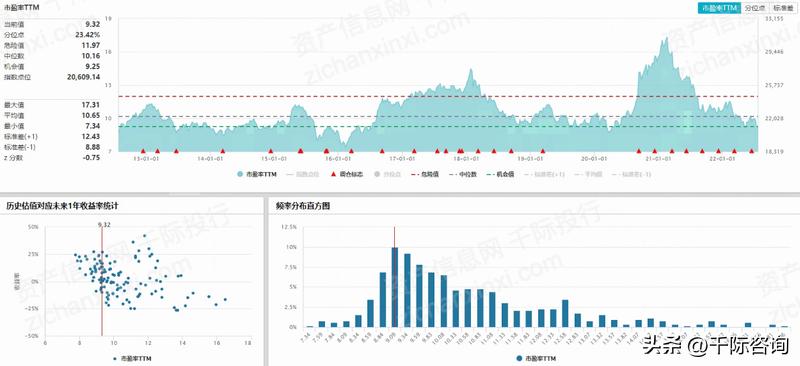
Task: Click the 9.09 tallest histogram bar
Action: click(x=394, y=287)
